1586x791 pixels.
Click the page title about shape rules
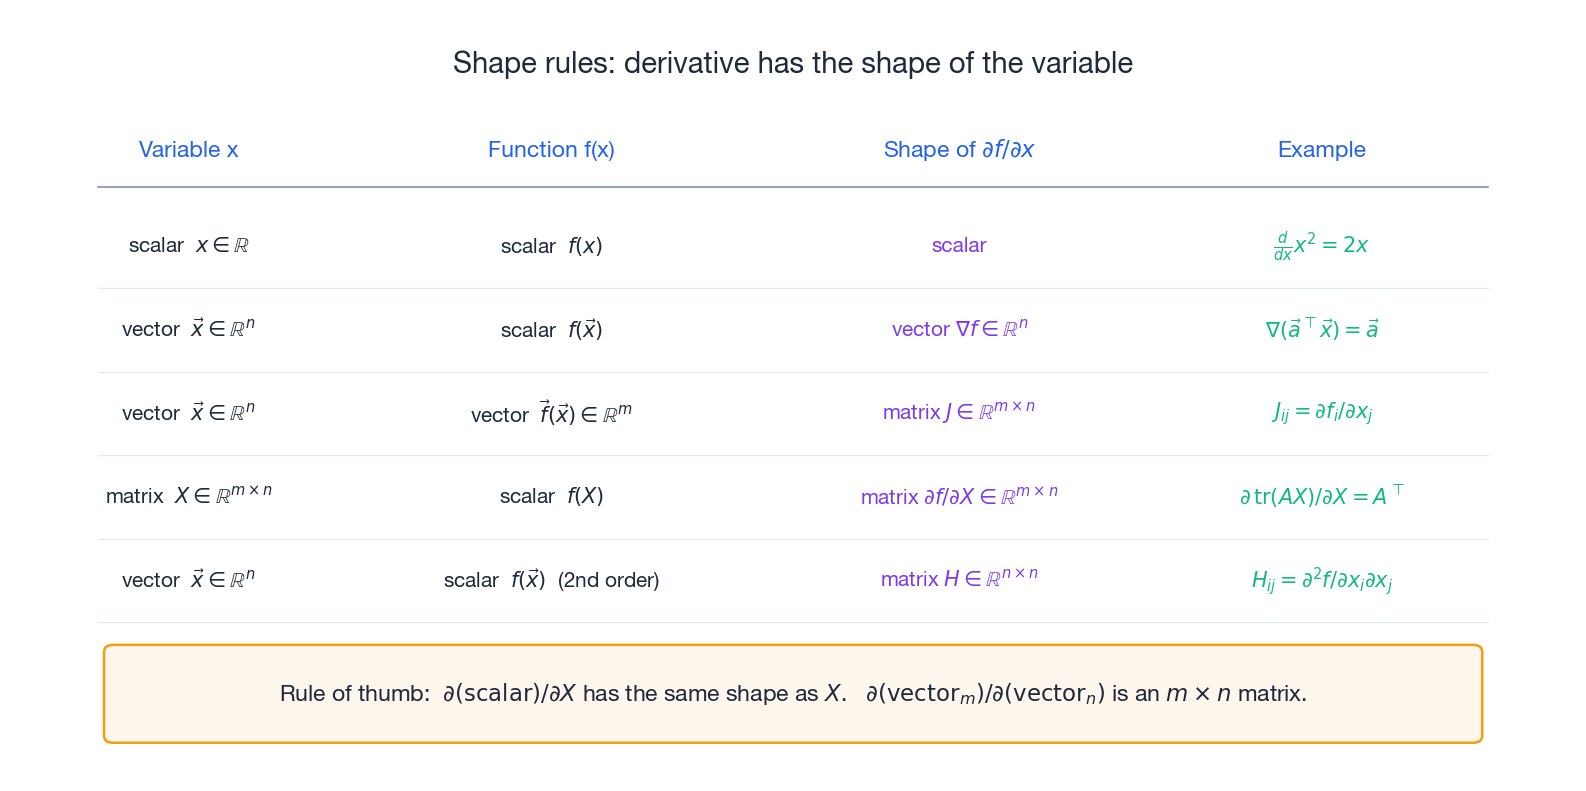coord(793,63)
